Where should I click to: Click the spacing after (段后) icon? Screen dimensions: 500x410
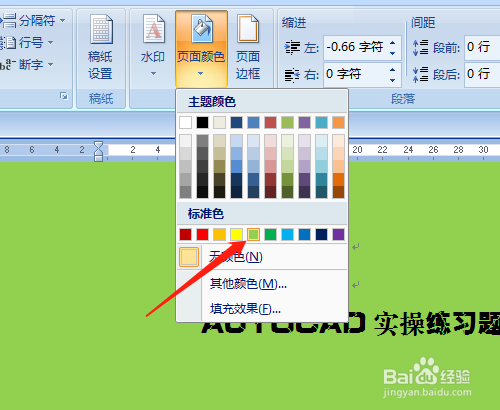(420, 74)
